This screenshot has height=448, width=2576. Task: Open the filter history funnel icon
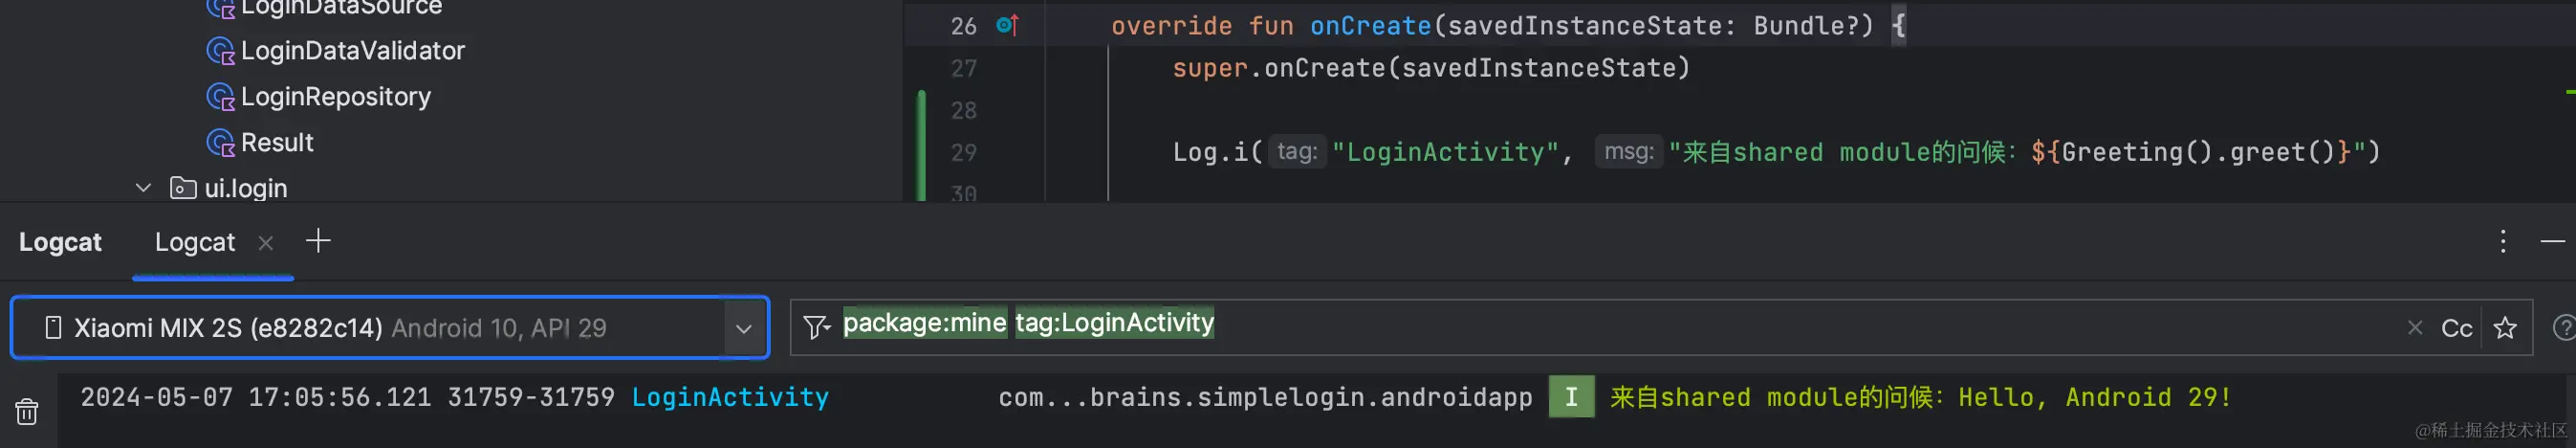click(x=816, y=327)
